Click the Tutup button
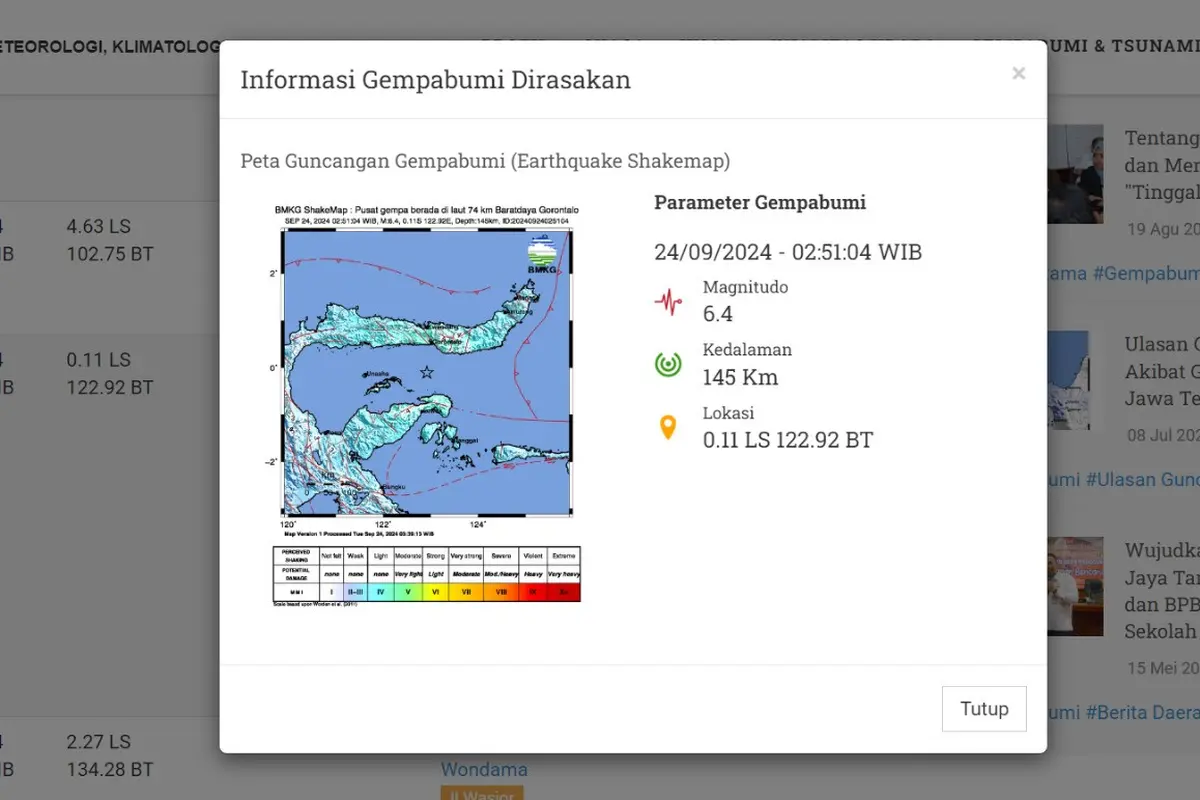Image resolution: width=1200 pixels, height=800 pixels. (984, 709)
